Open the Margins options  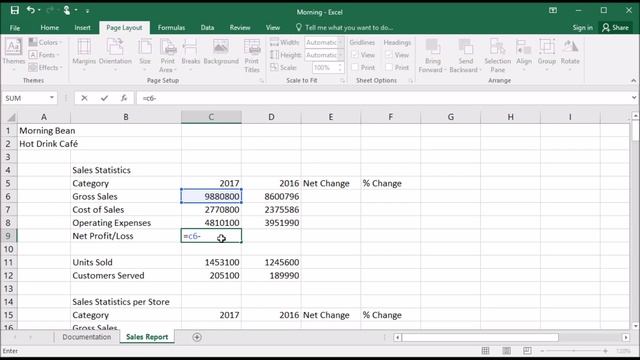coord(84,55)
